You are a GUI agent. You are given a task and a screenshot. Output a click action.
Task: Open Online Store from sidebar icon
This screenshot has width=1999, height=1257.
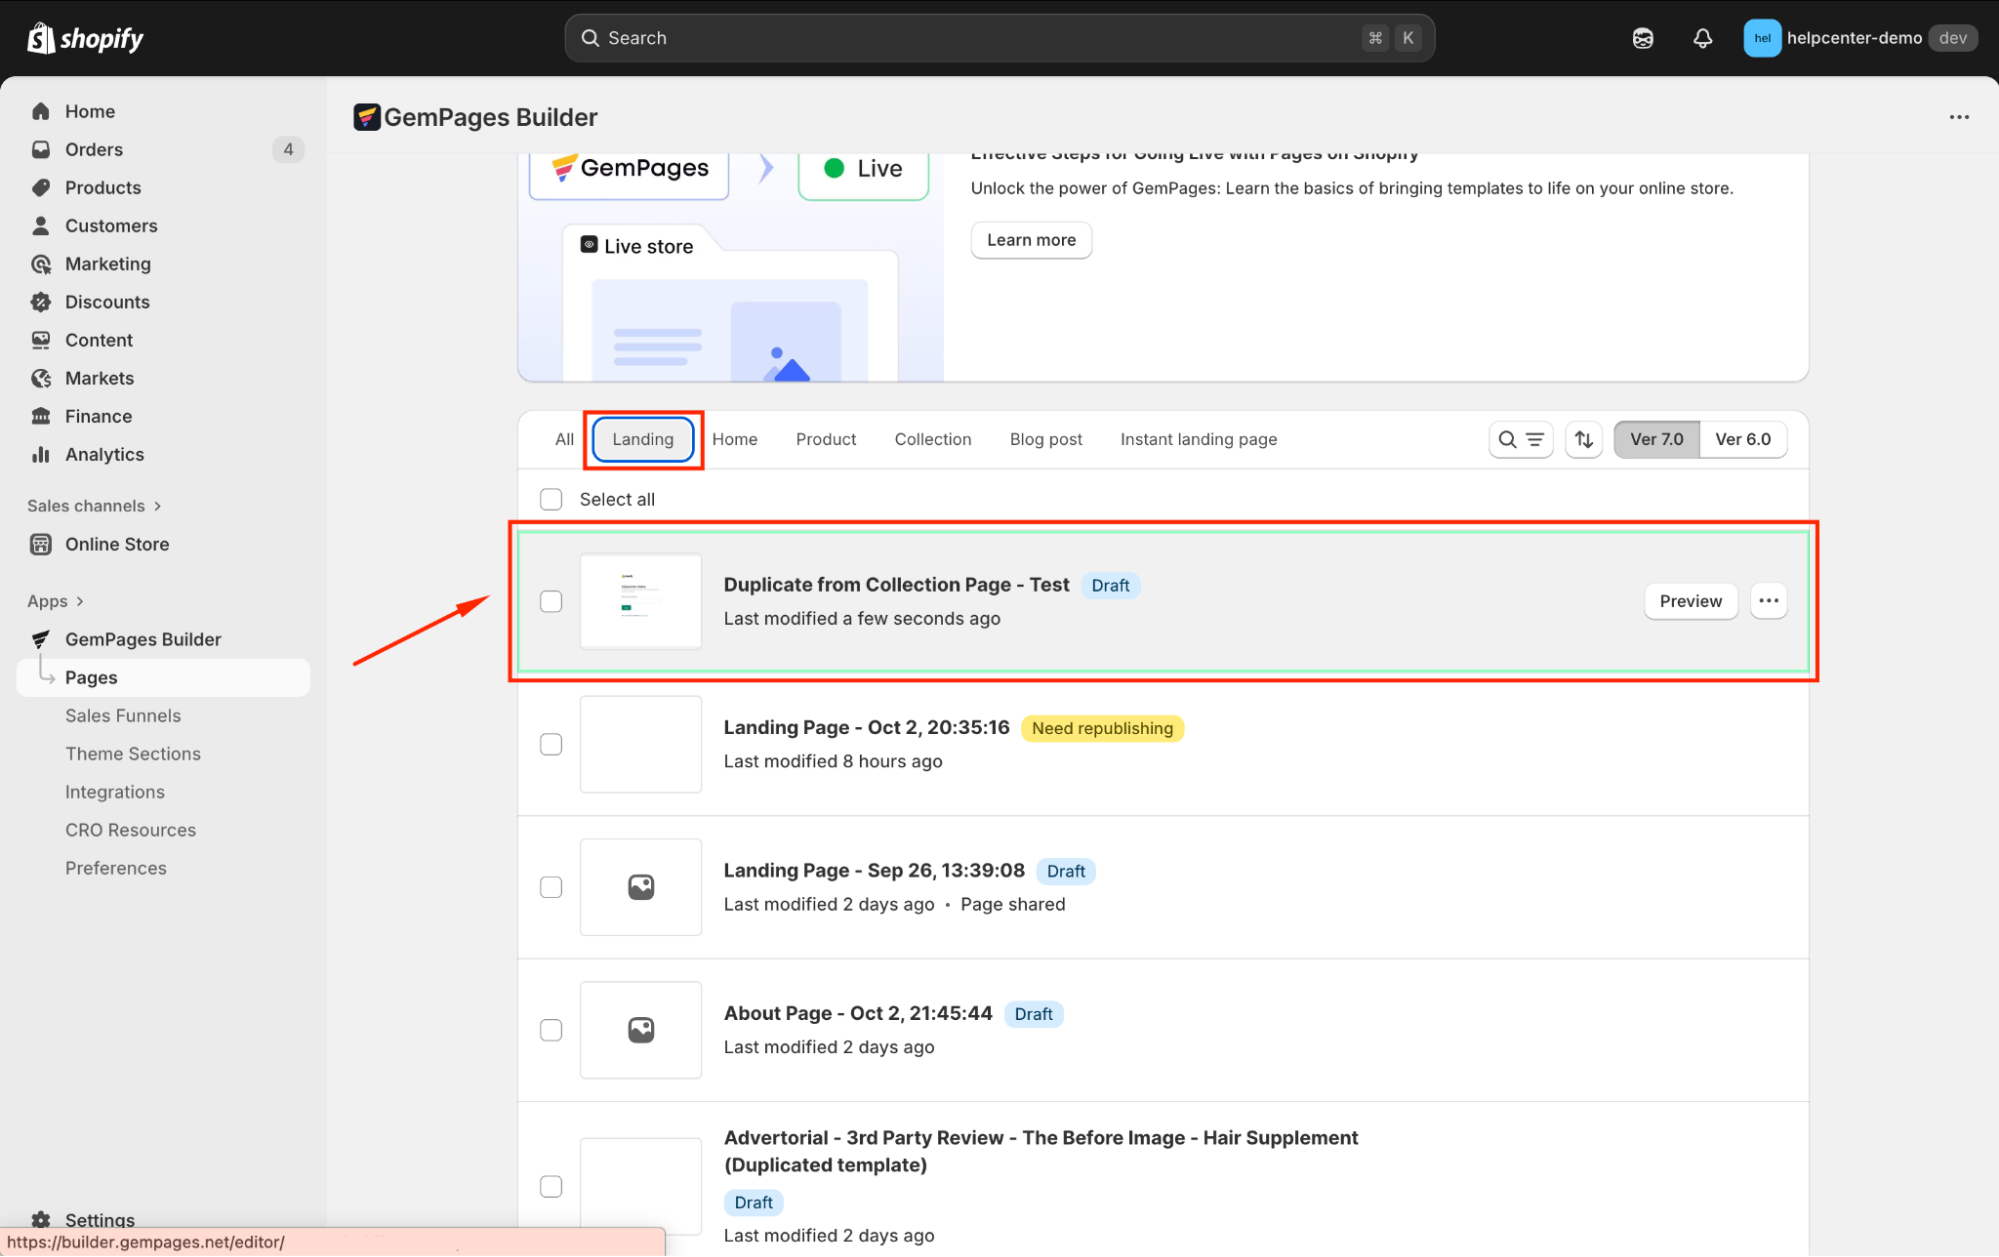[41, 544]
